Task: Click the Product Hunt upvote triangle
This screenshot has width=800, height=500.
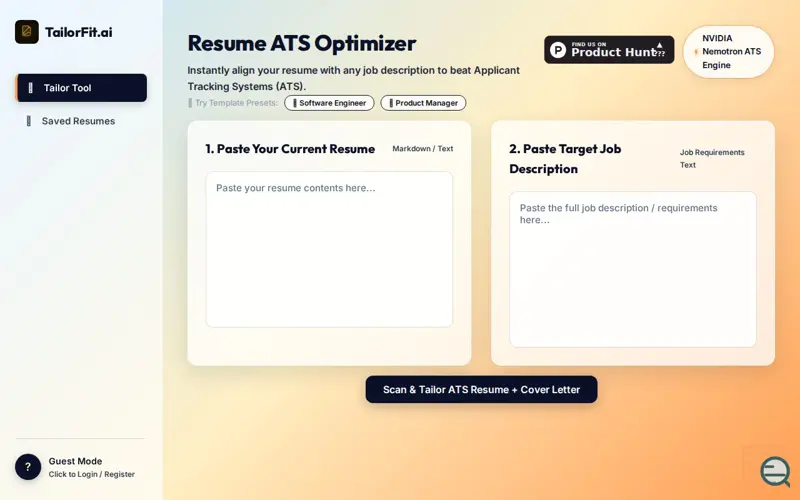Action: pyautogui.click(x=659, y=45)
